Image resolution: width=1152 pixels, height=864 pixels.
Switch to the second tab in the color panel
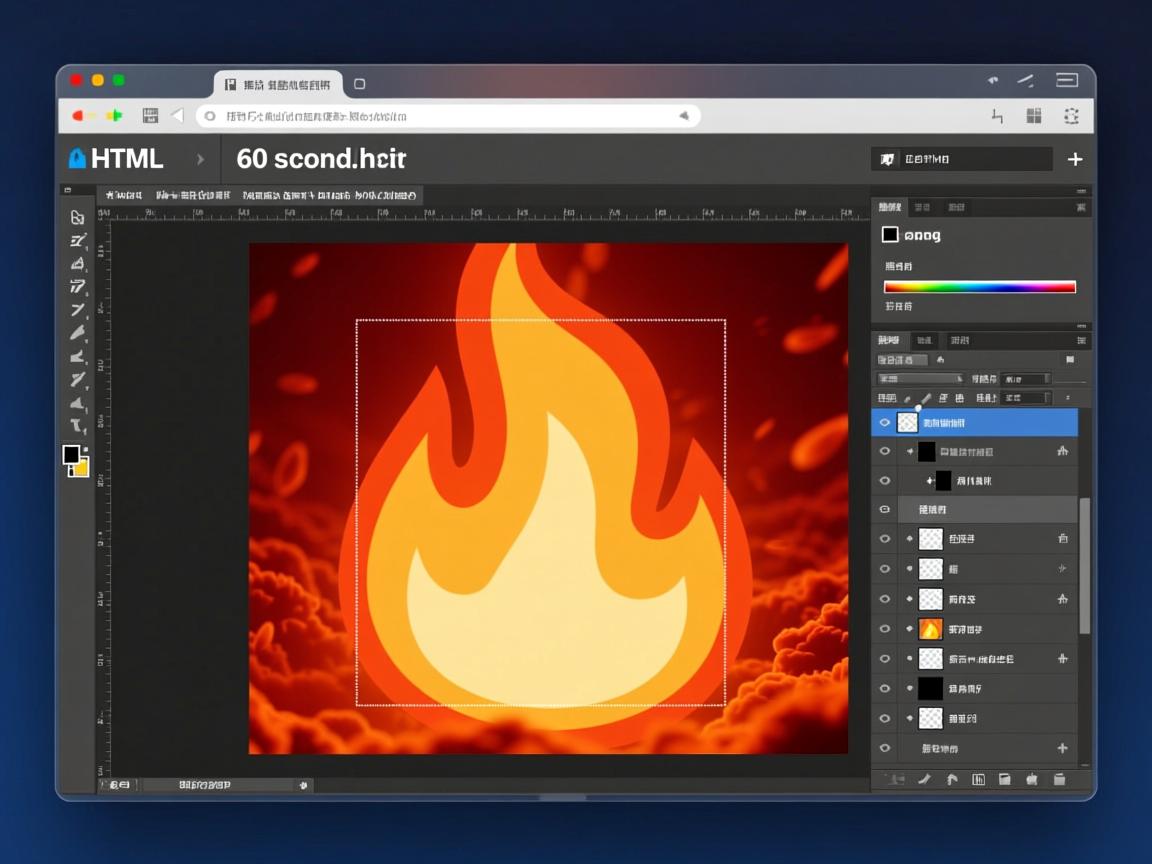click(x=922, y=207)
